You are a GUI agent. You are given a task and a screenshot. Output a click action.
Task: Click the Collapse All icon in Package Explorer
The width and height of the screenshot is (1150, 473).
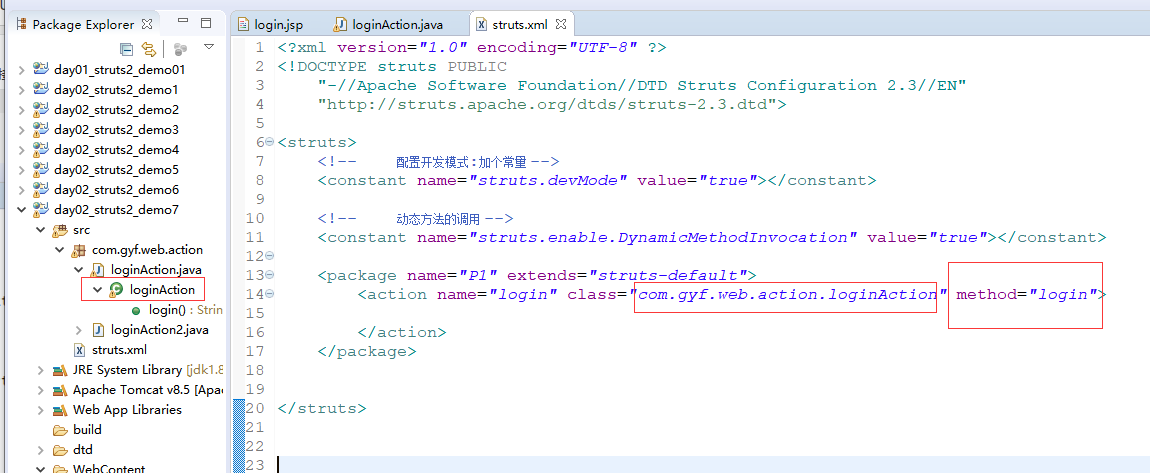127,49
